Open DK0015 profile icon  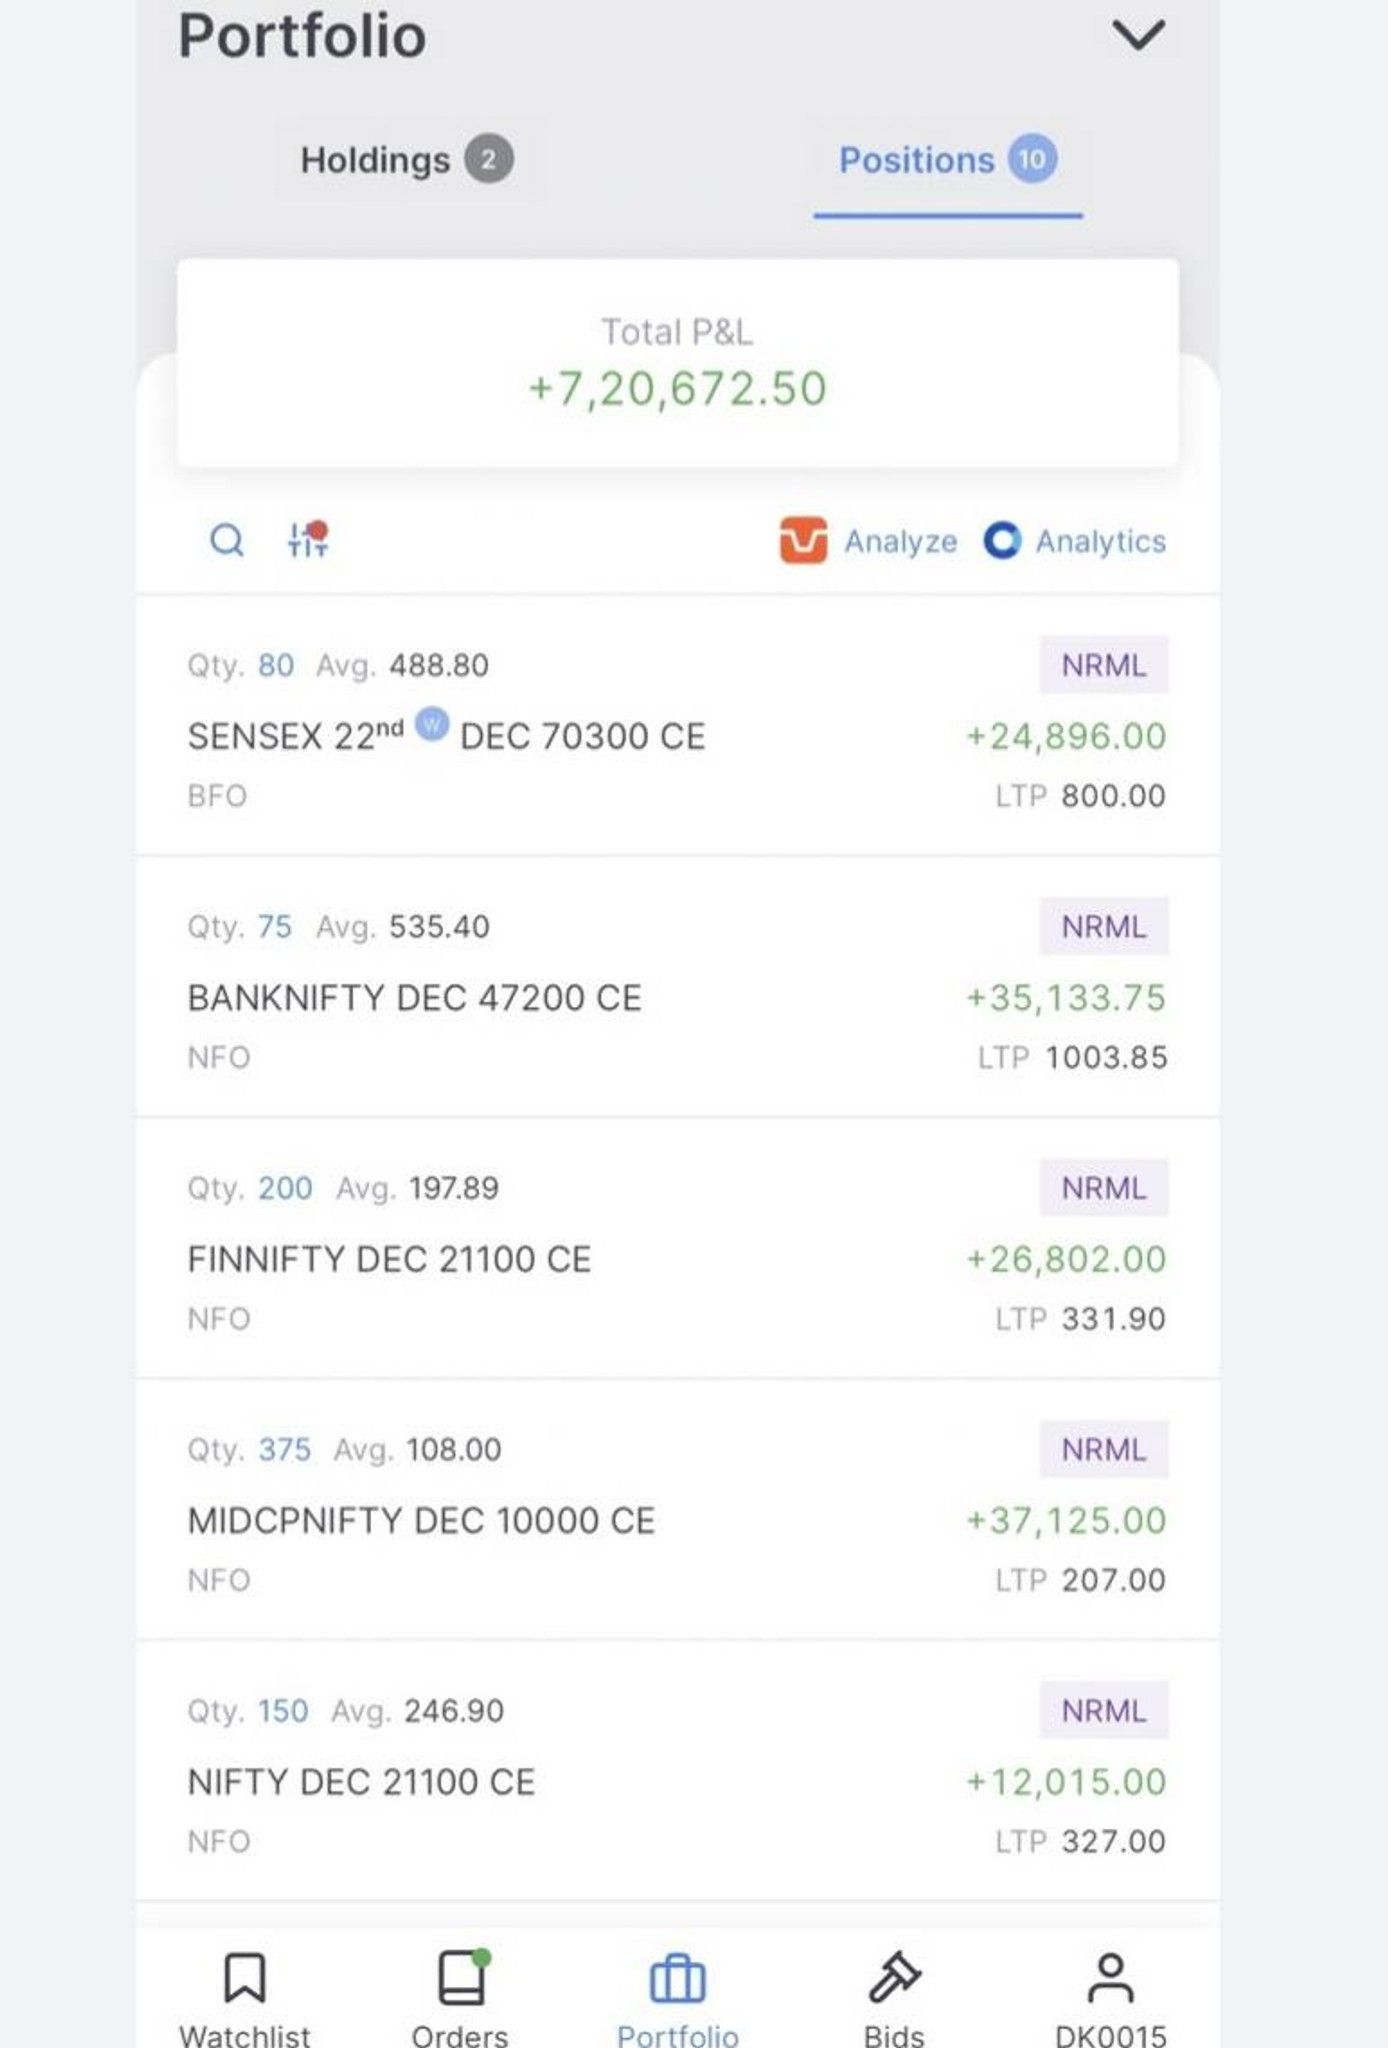click(x=1110, y=1978)
